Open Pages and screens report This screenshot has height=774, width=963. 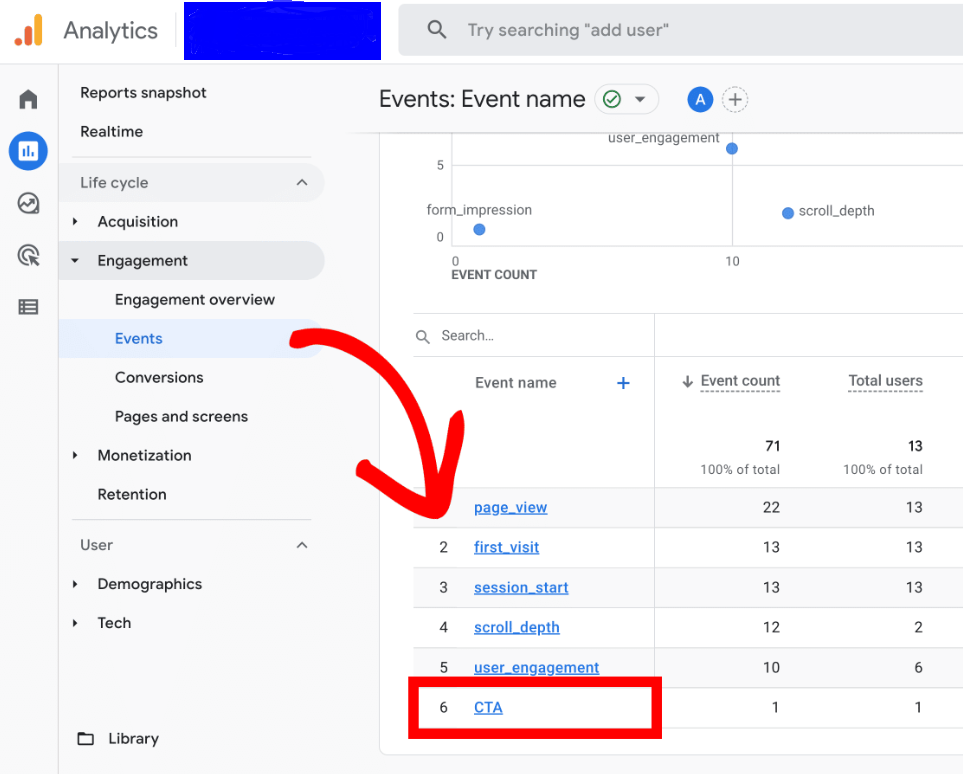point(181,416)
